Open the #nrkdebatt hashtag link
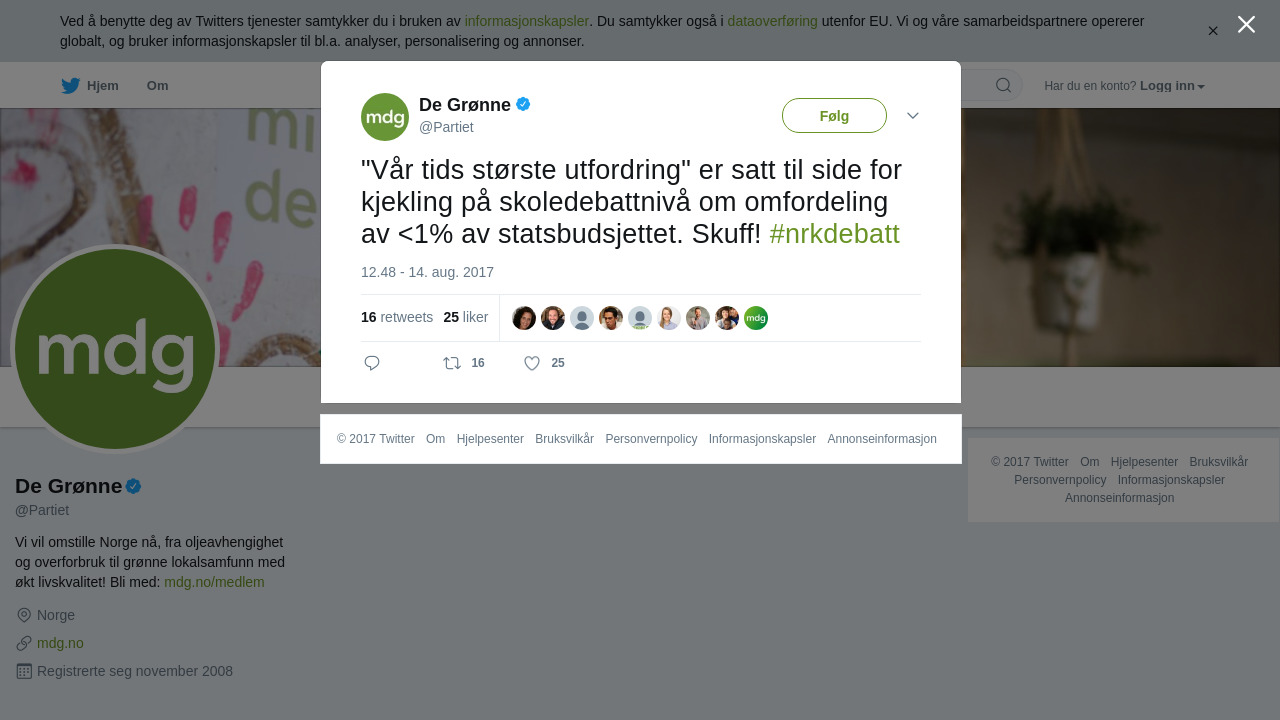 [834, 234]
